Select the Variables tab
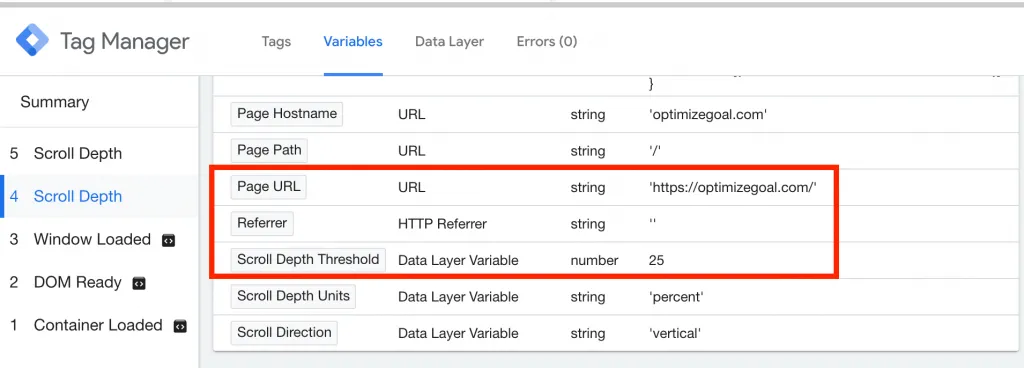Screen dimensions: 1024x368 click(353, 42)
